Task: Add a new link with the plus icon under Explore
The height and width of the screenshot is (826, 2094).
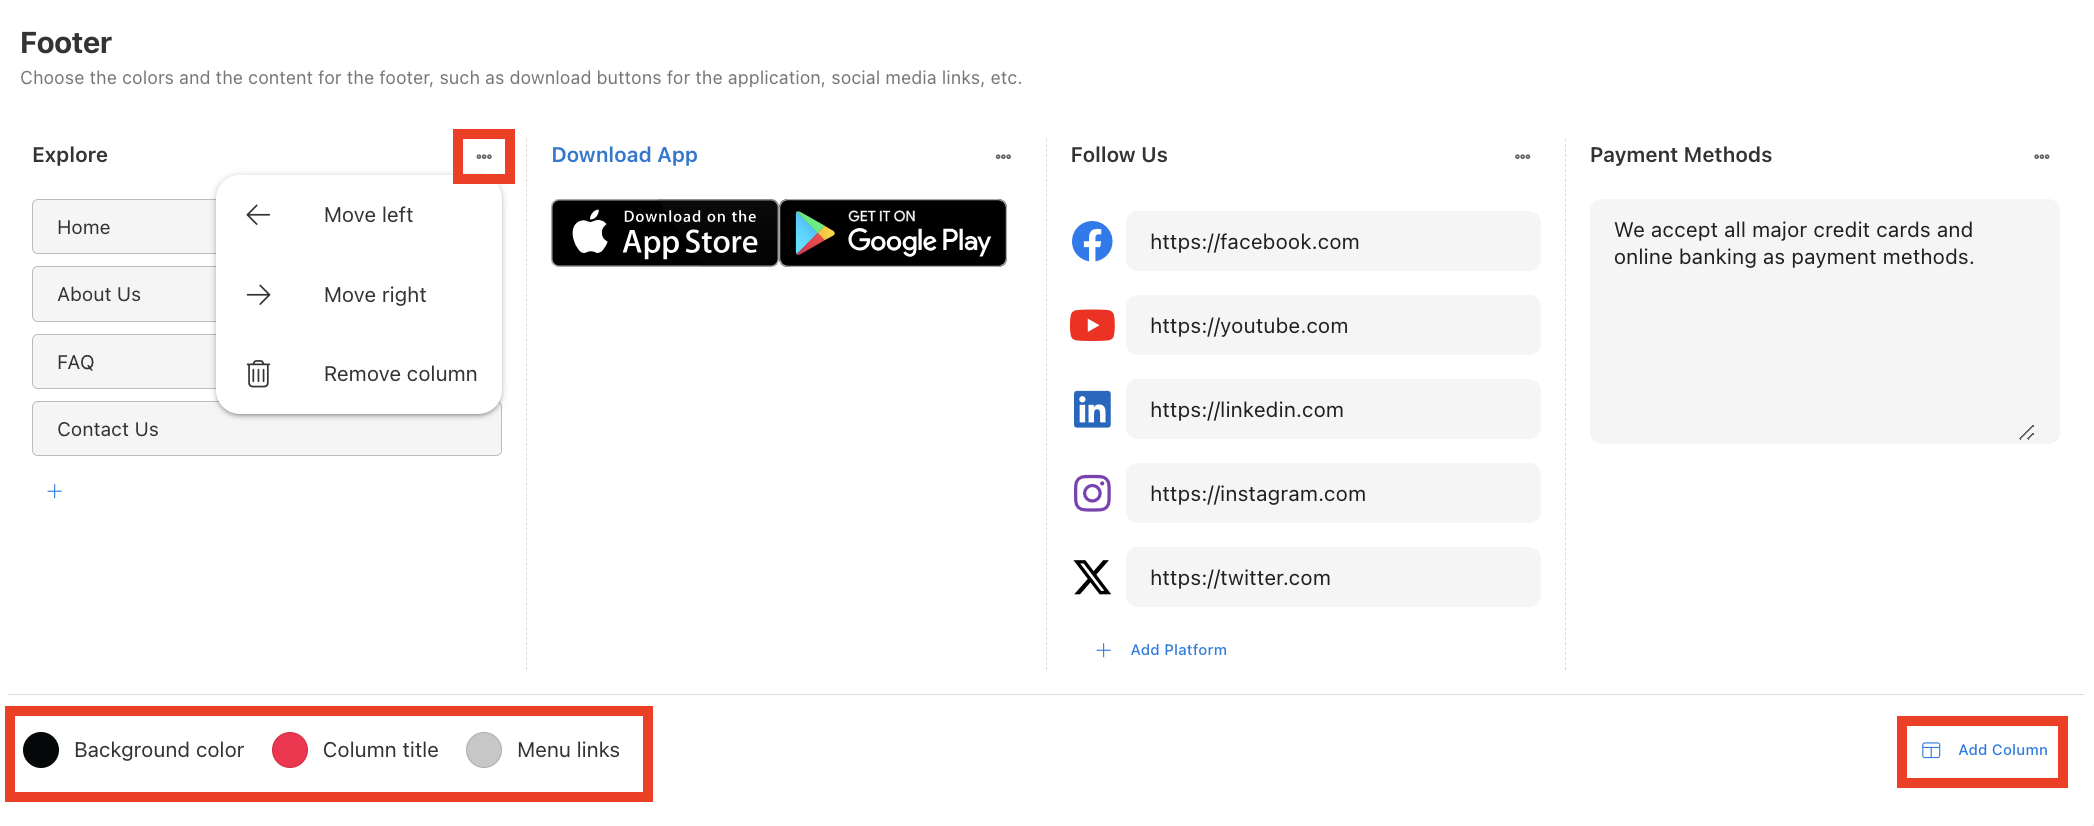Action: [x=55, y=491]
